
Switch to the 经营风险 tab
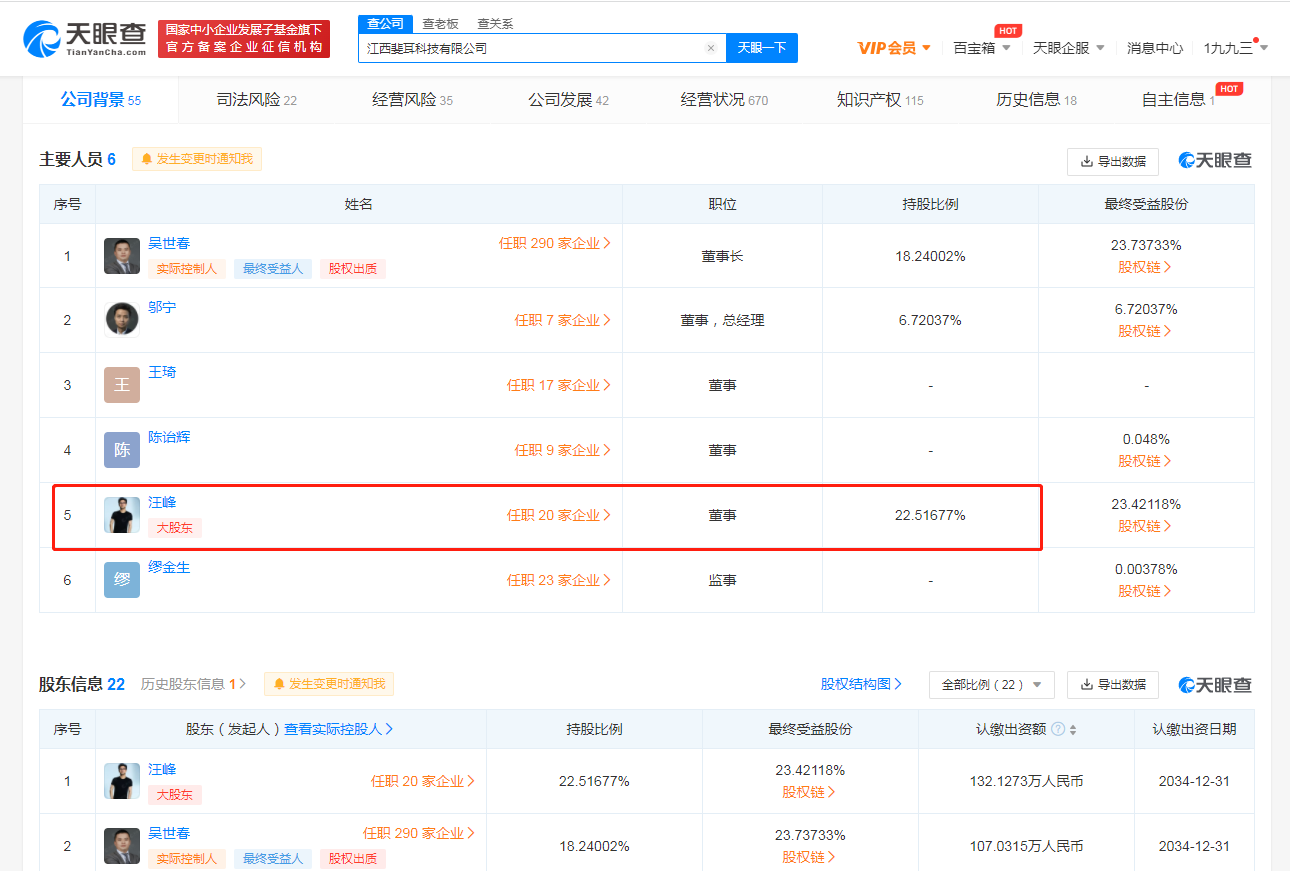[413, 100]
